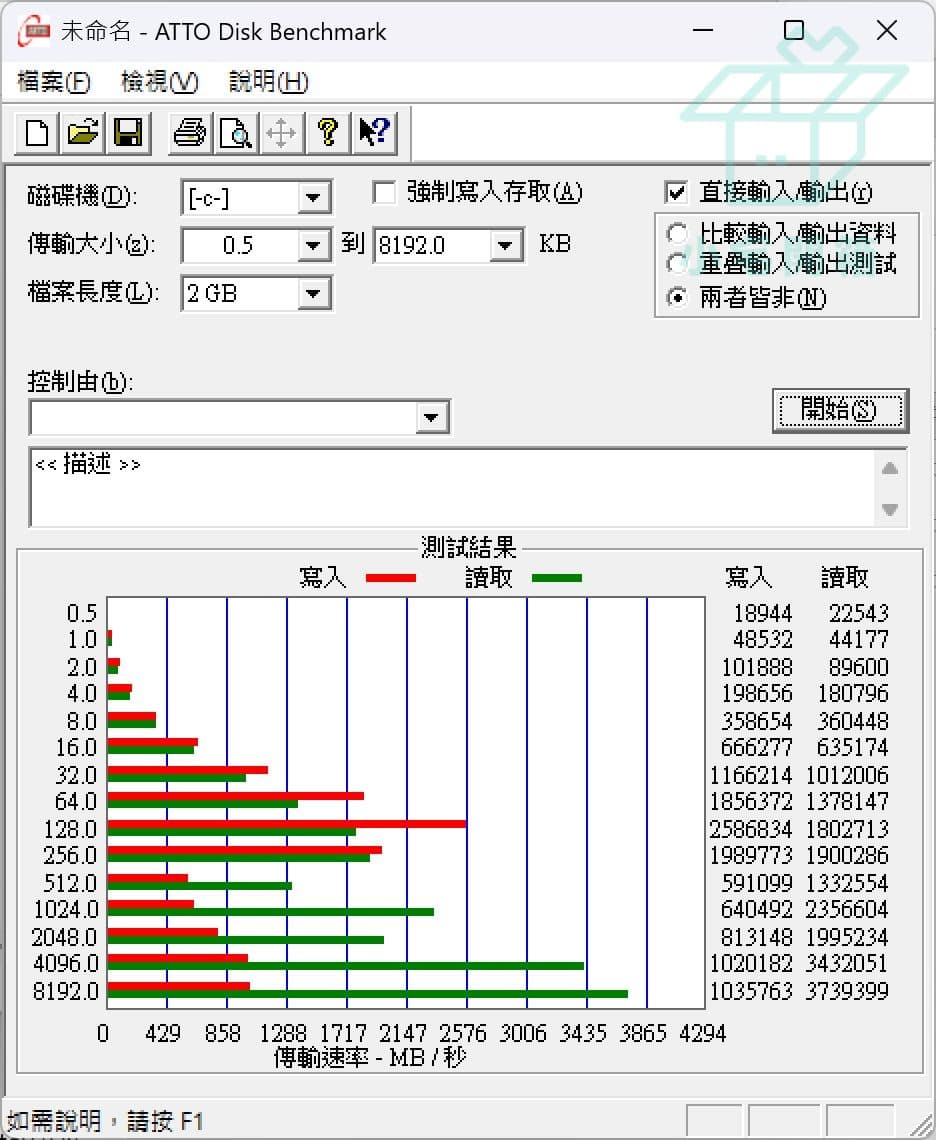Screen dimensions: 936x1140
Task: Open Print Preview magnifier icon
Action: 236,133
